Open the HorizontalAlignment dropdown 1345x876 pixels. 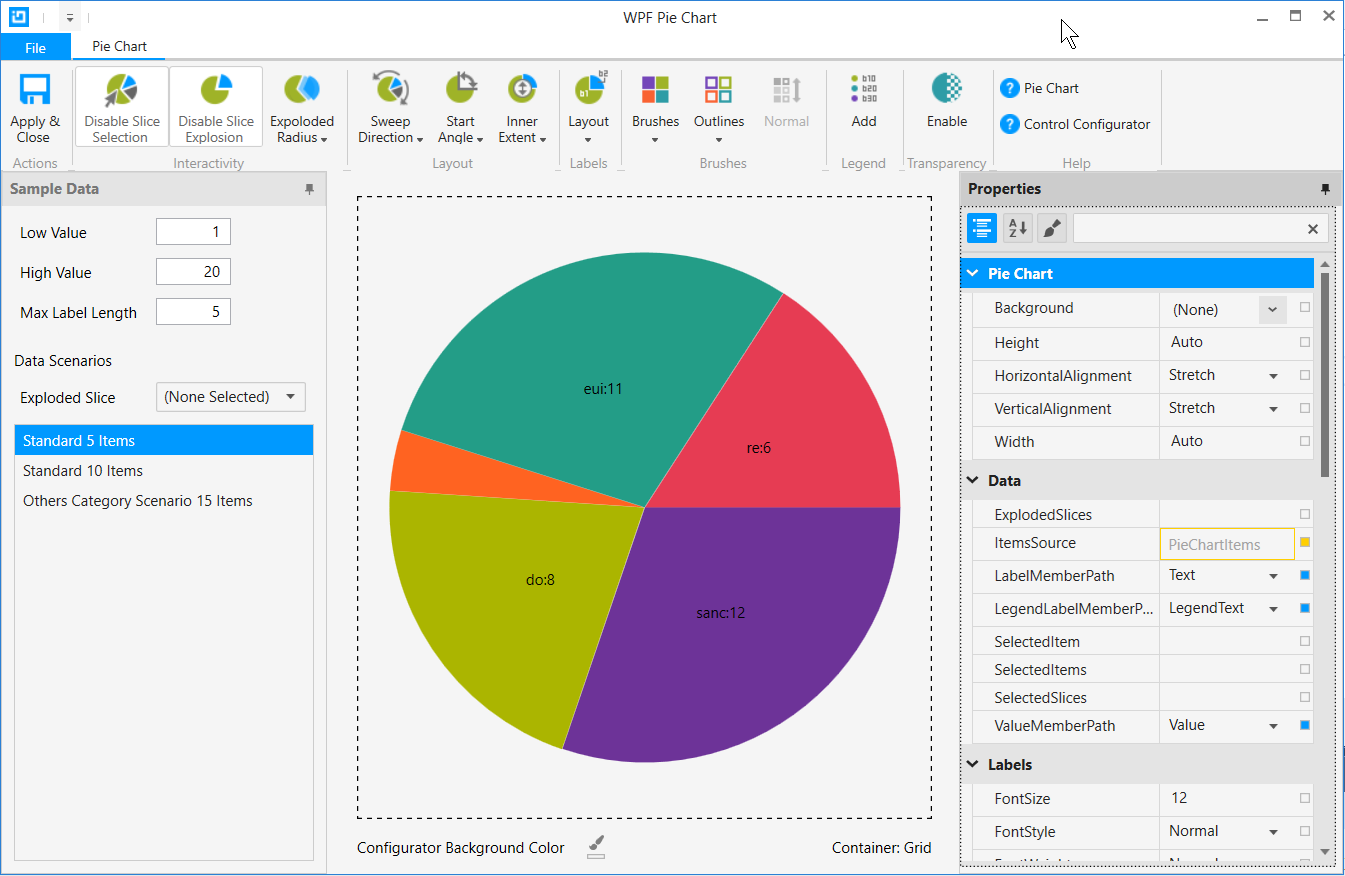[x=1274, y=376]
